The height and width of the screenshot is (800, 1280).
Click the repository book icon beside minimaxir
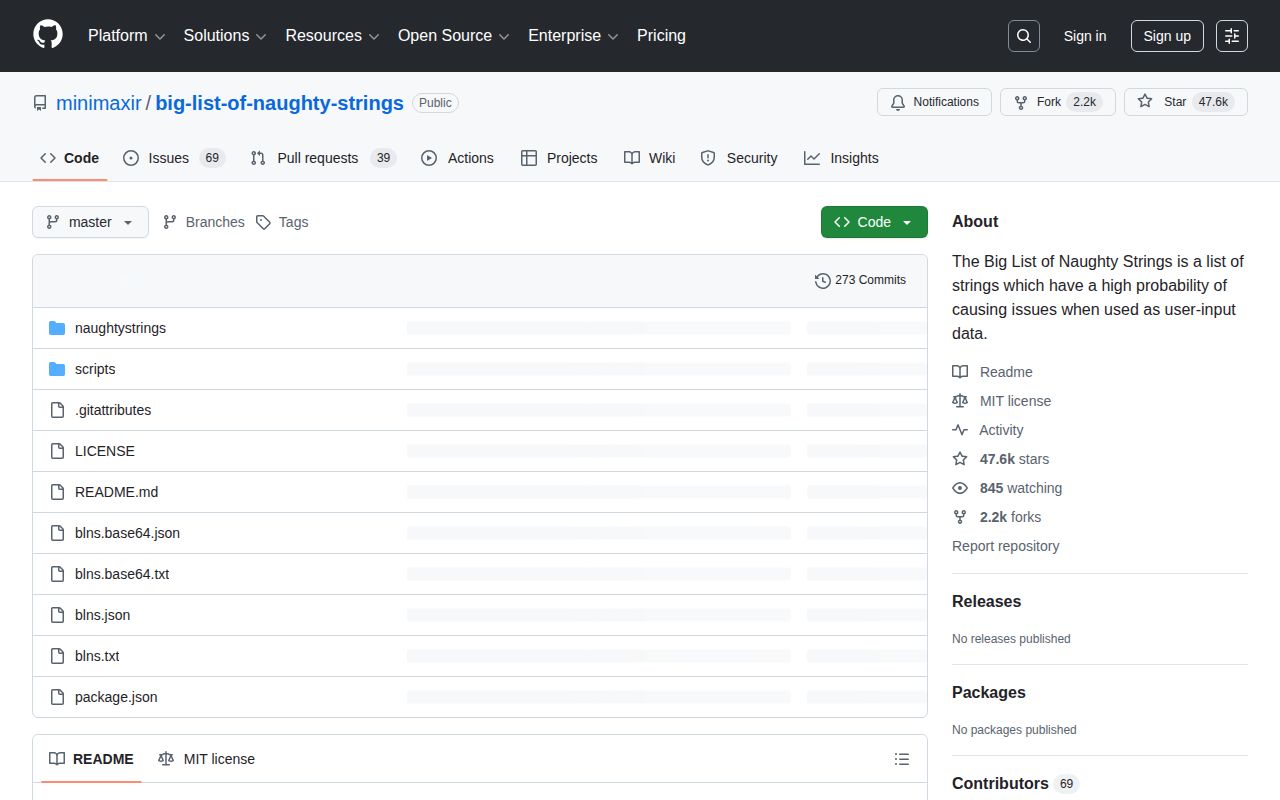[x=40, y=102]
